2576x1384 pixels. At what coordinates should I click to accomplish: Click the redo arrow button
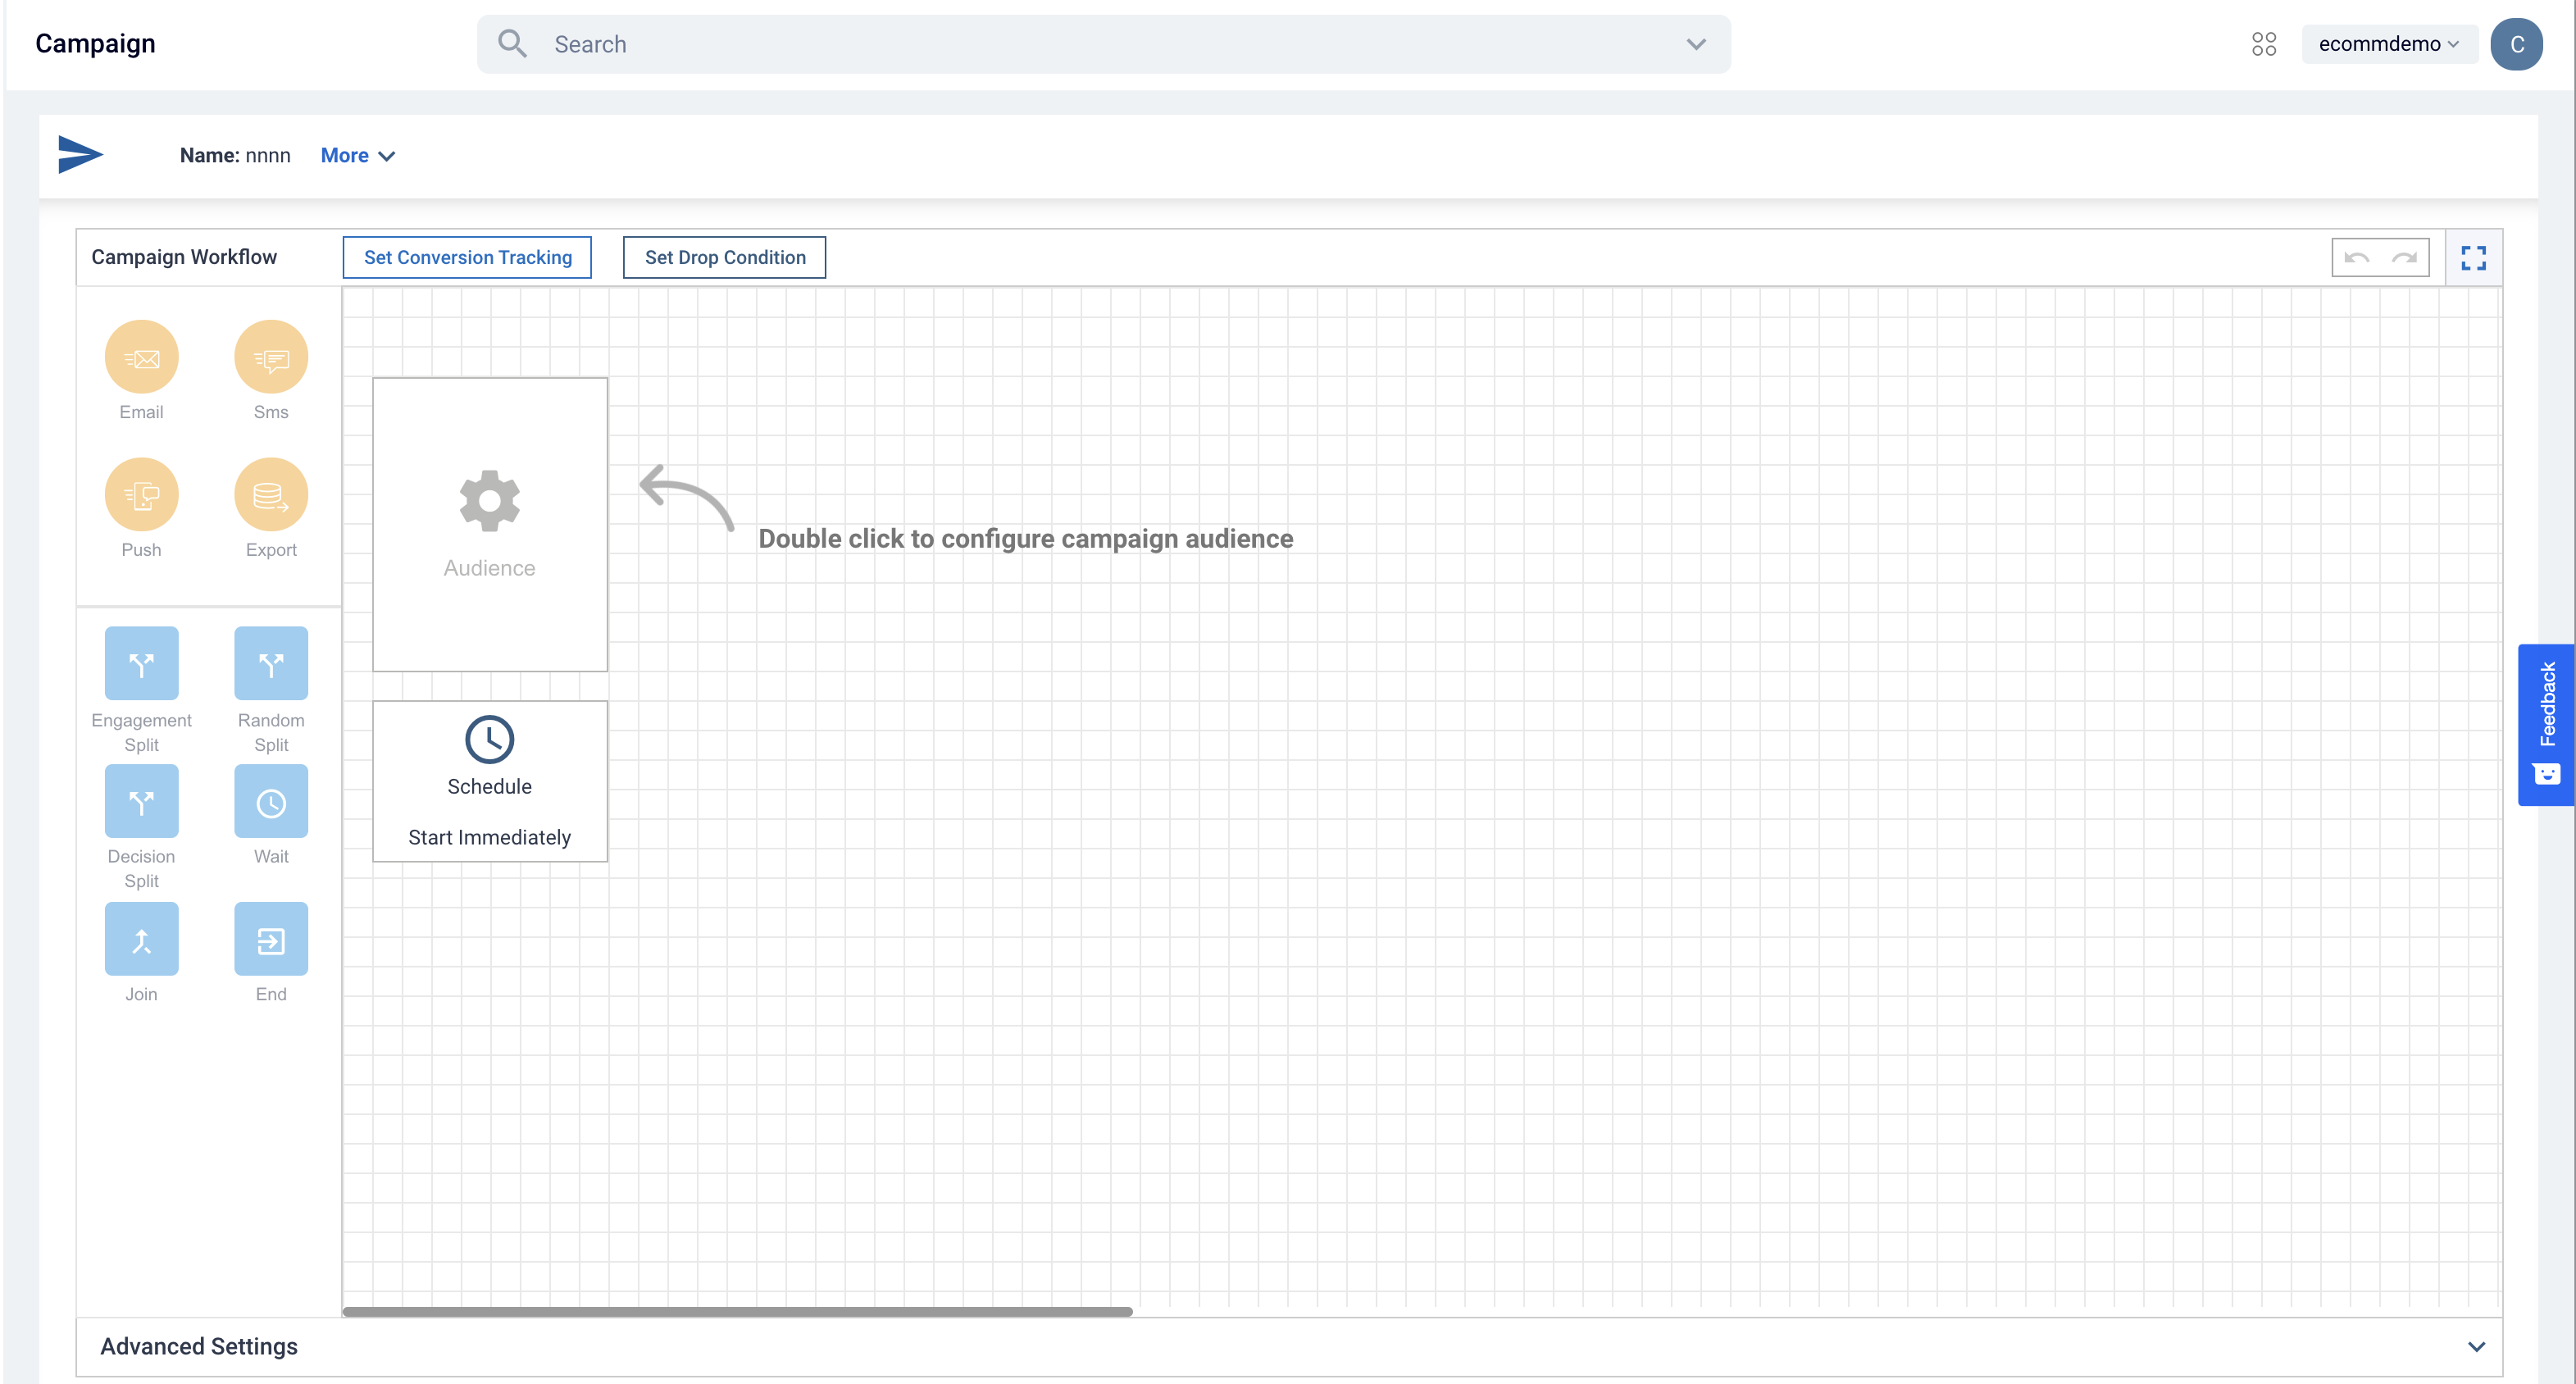(2404, 258)
